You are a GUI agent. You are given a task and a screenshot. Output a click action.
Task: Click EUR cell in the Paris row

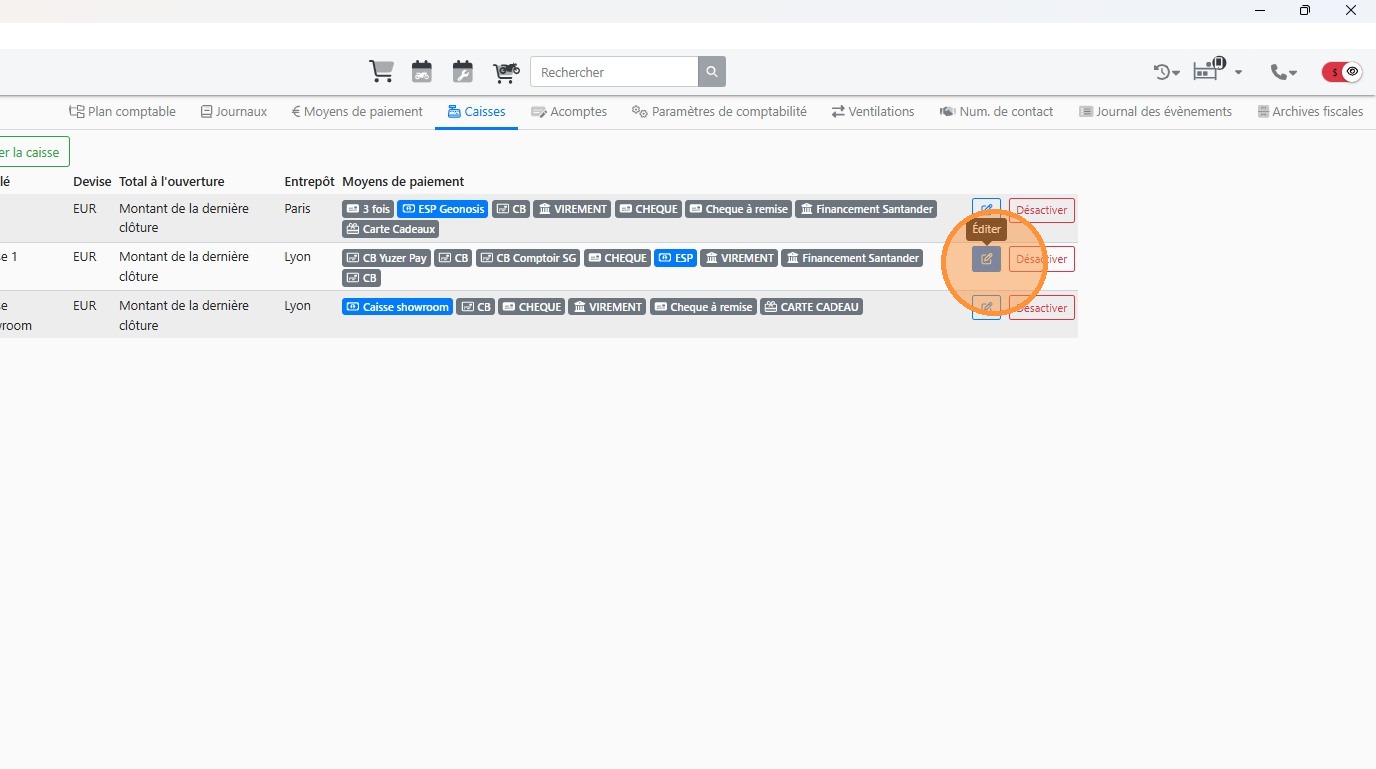coord(85,209)
